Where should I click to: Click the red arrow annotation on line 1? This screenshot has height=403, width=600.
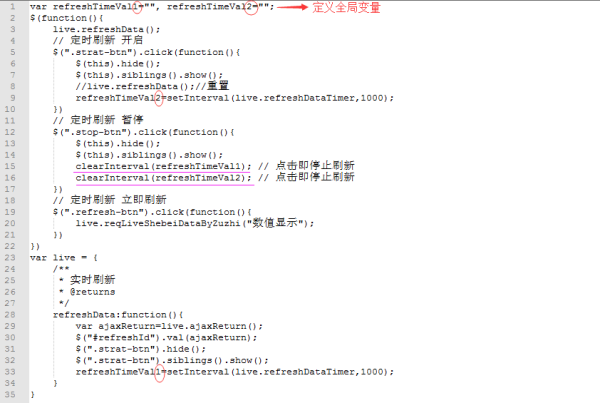click(292, 7)
